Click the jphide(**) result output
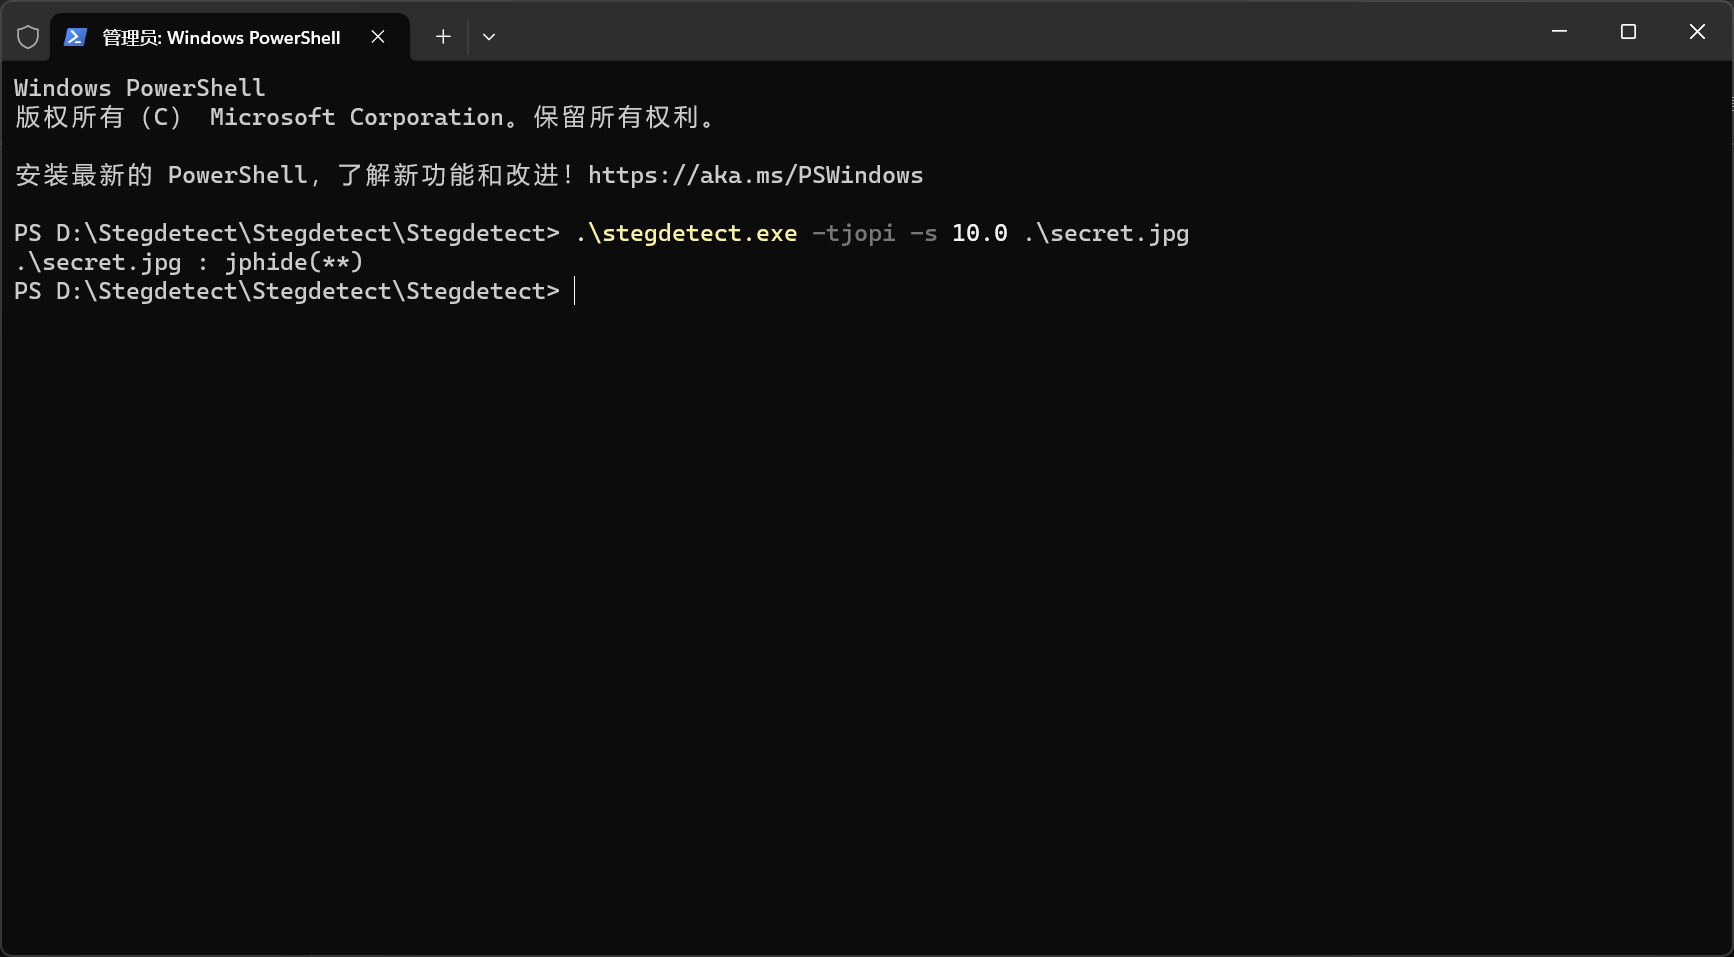Viewport: 1734px width, 957px height. point(293,262)
